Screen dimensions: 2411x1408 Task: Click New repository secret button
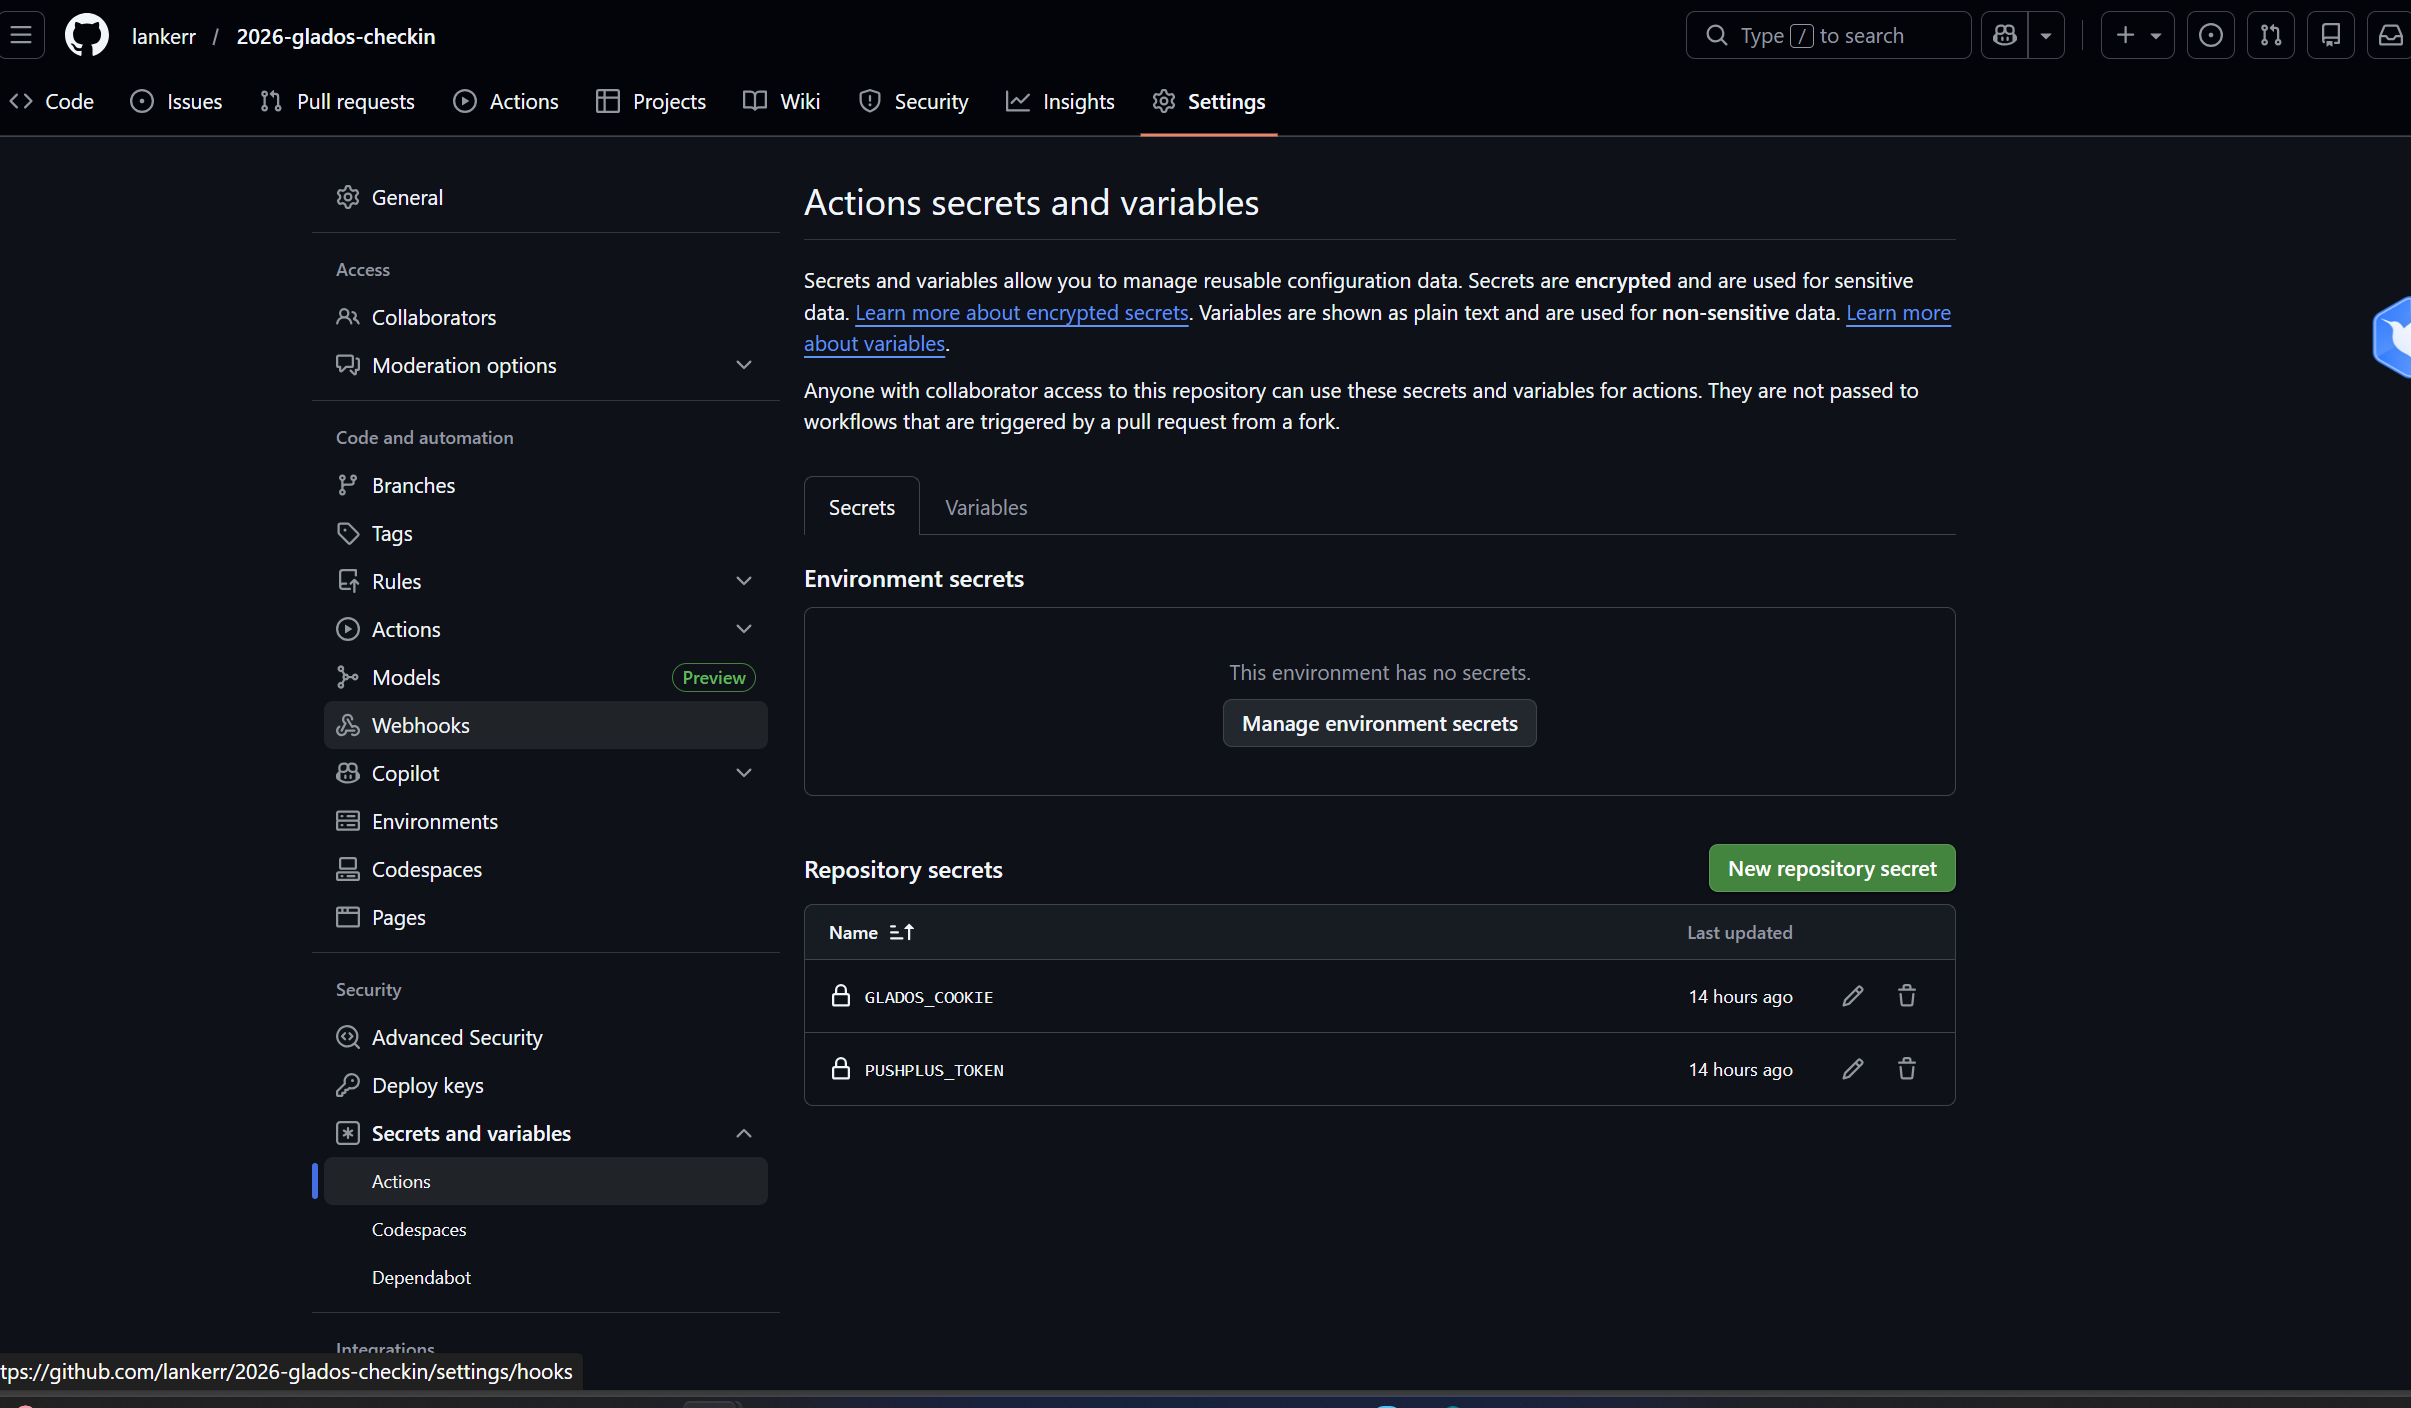click(1832, 868)
